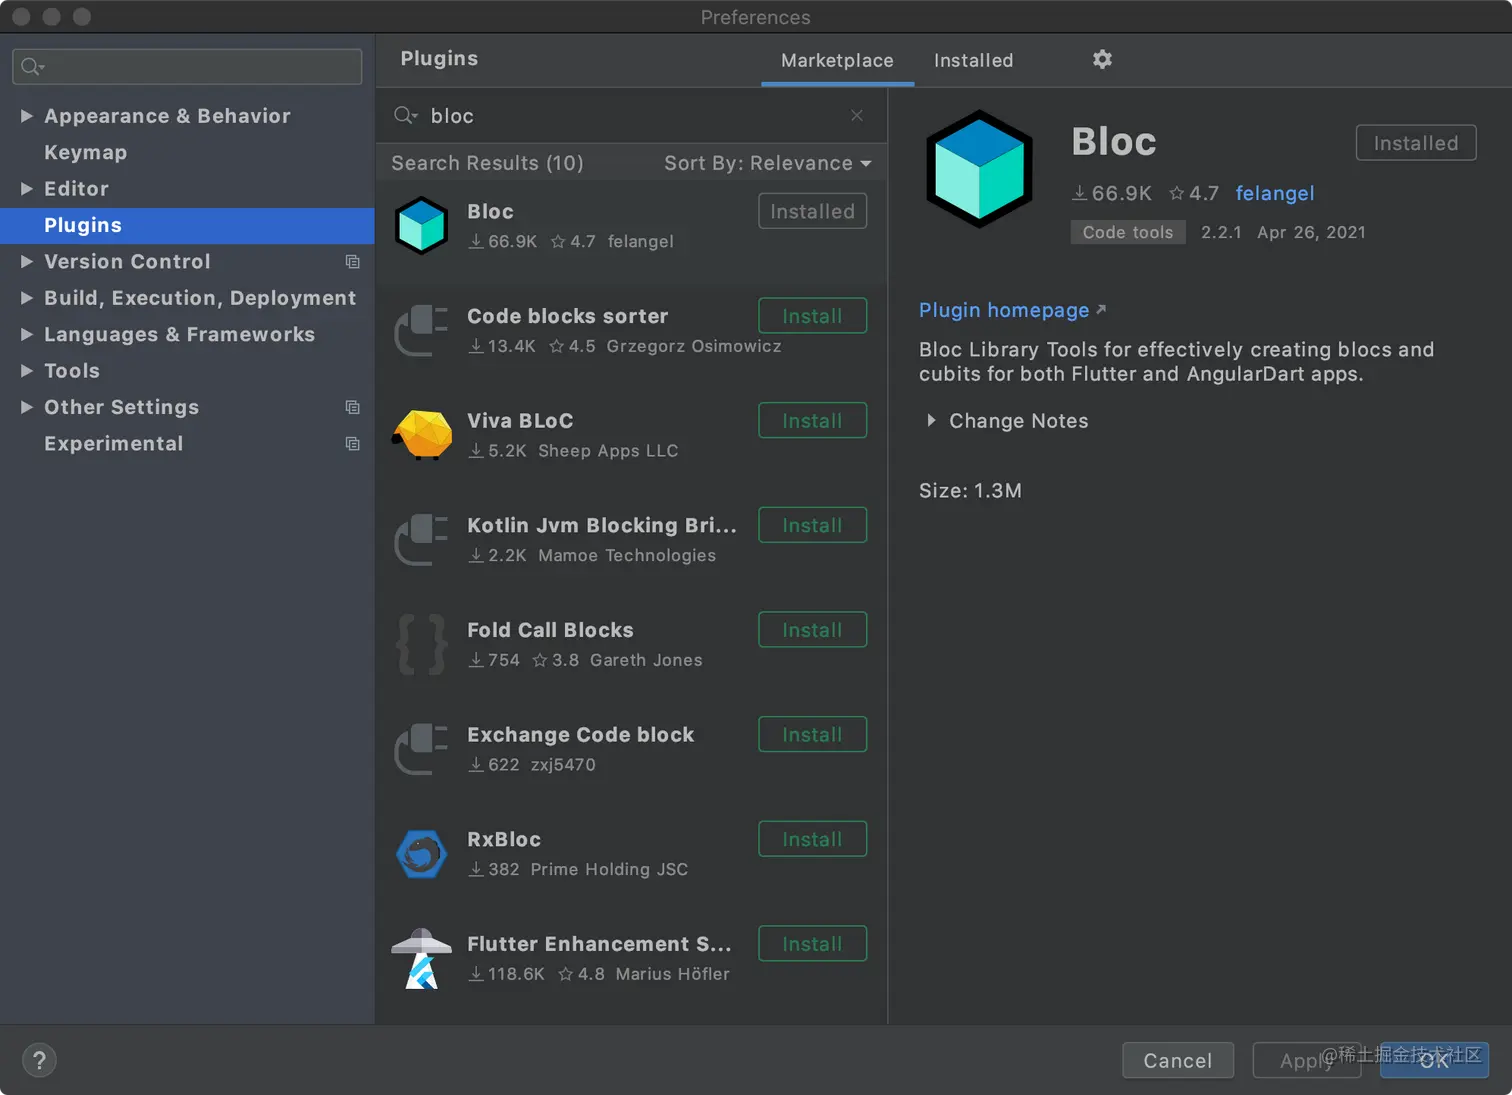The image size is (1512, 1095).
Task: Click the plugins settings gear icon
Action: [1102, 59]
